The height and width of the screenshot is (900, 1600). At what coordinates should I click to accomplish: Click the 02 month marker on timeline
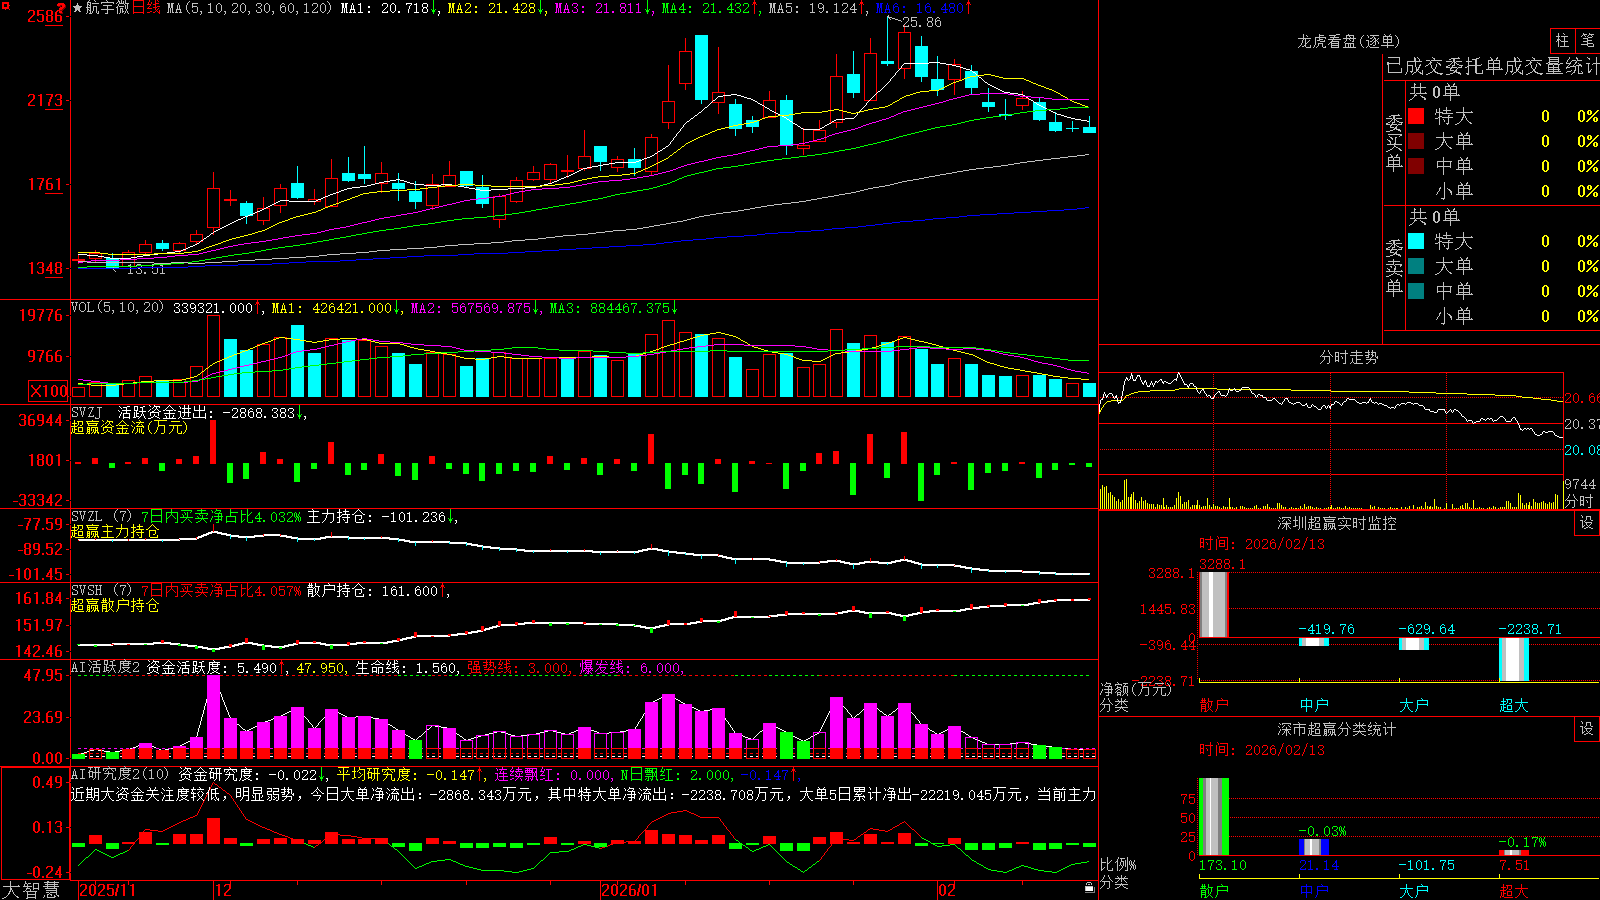pos(947,890)
